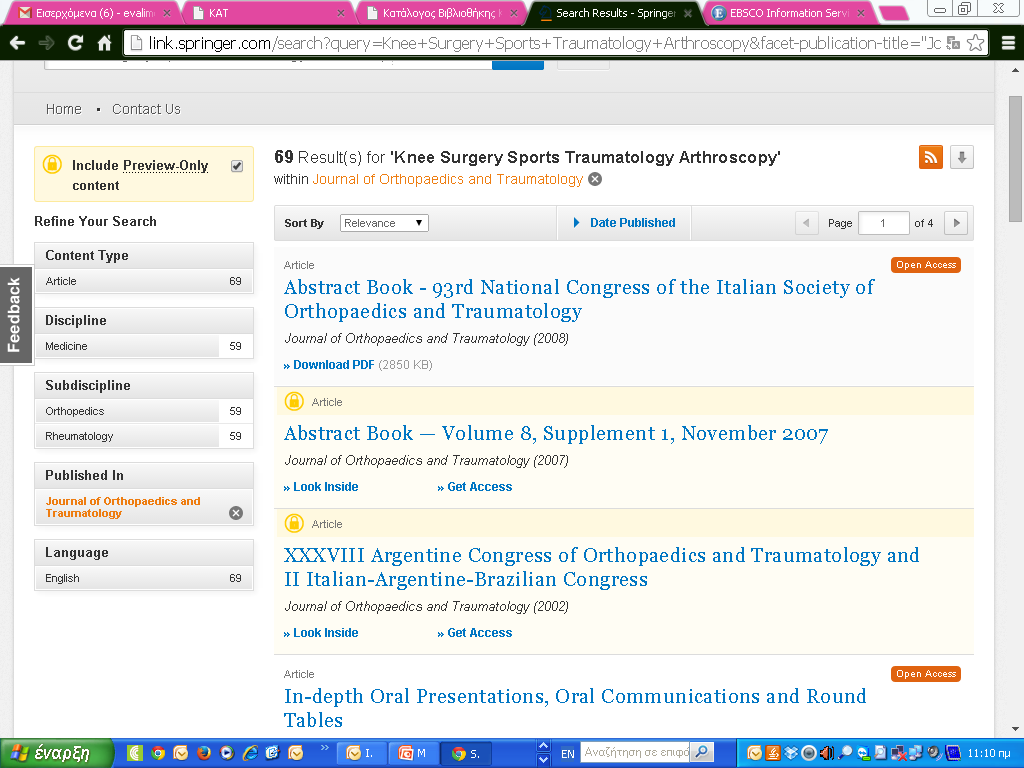Click Look Inside for the 2002 article
Viewport: 1024px width, 768px height.
click(x=321, y=633)
